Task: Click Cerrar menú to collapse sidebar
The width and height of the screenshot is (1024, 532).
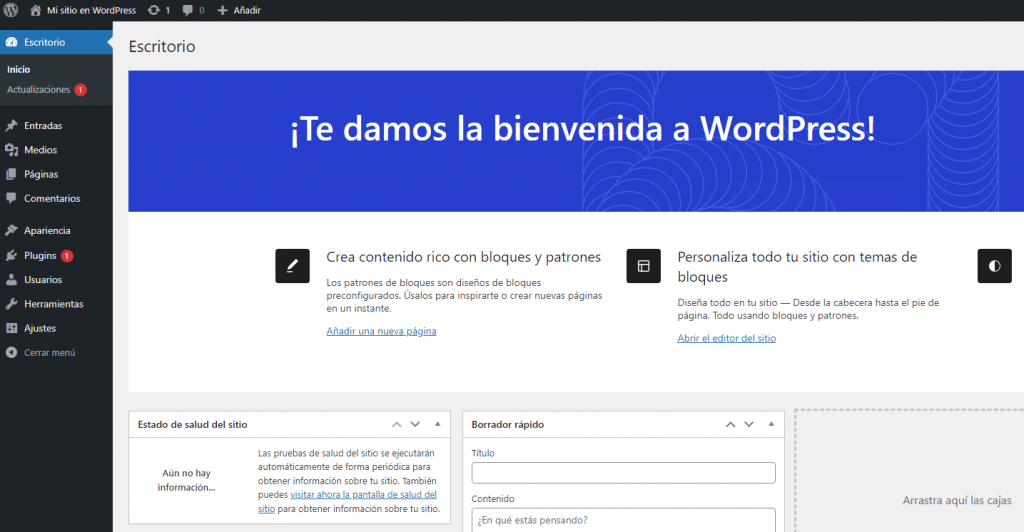Action: 50,352
